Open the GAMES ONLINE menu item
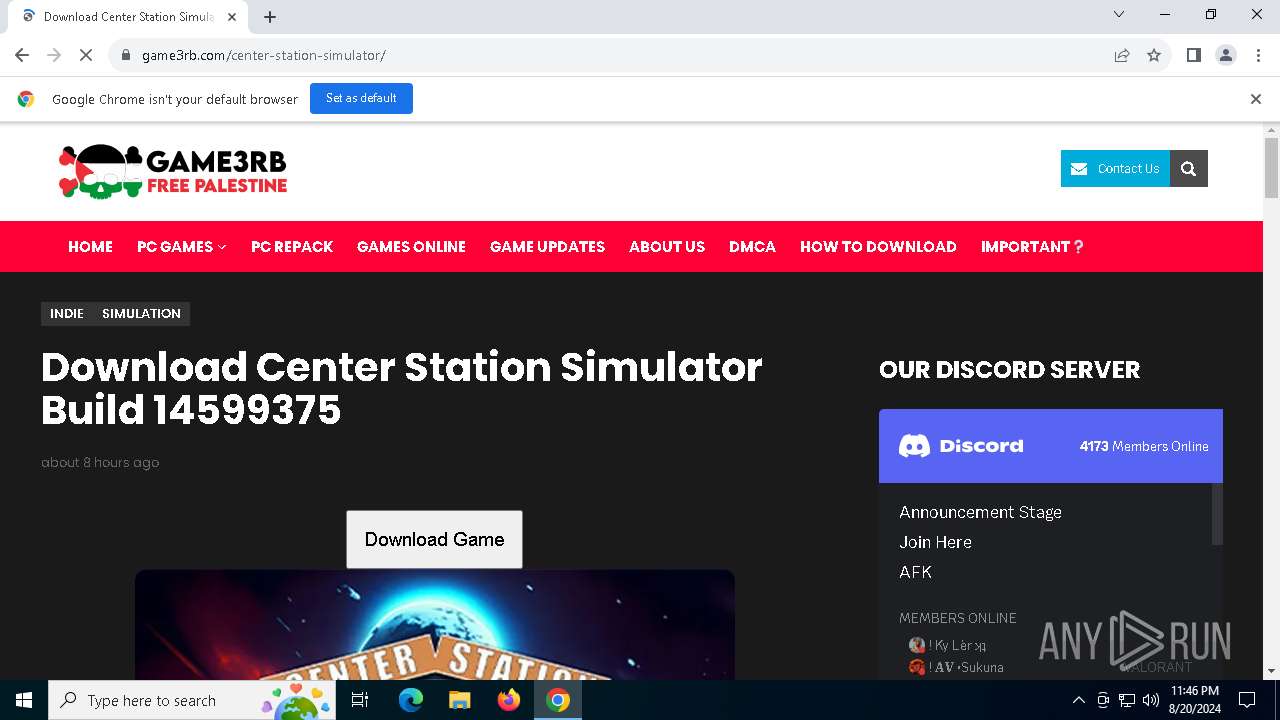The image size is (1280, 720). (x=411, y=246)
